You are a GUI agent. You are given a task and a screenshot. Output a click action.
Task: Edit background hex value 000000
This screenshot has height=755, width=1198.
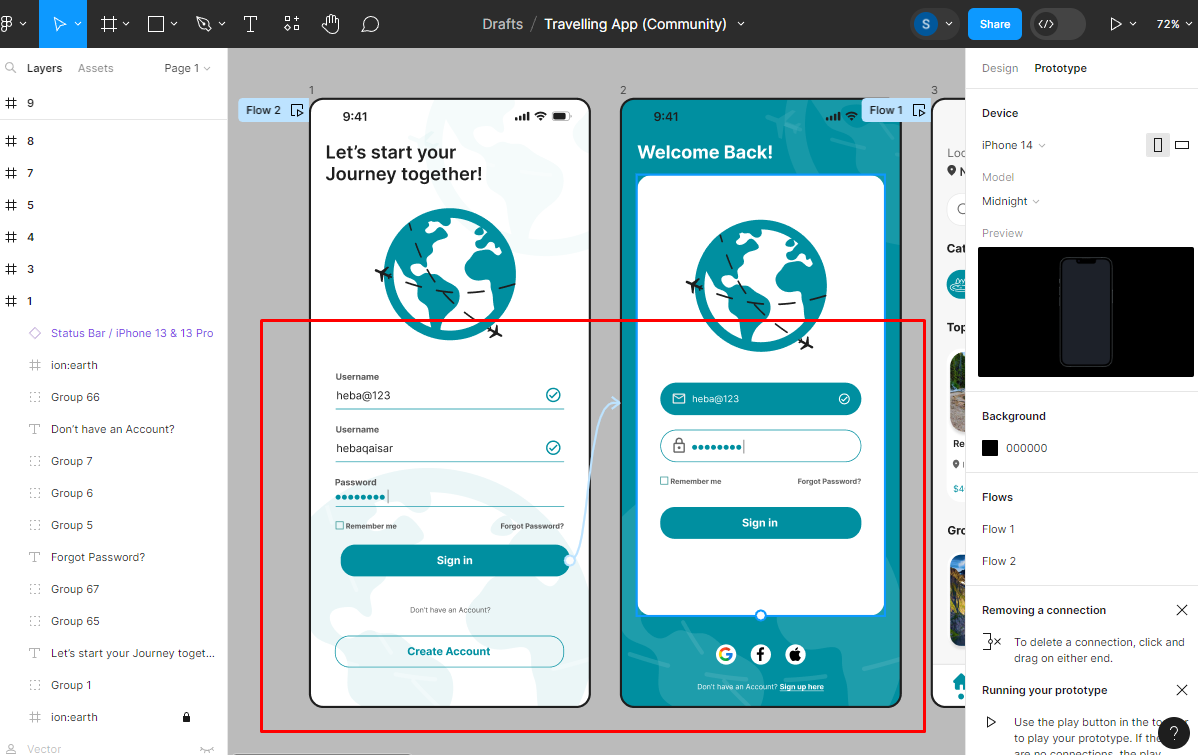tap(1026, 449)
